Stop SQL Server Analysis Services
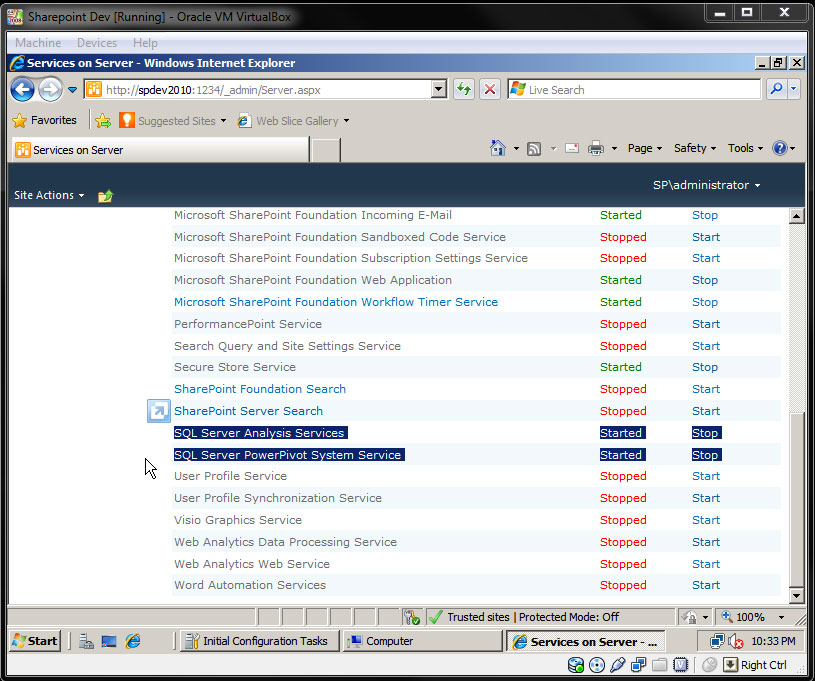The width and height of the screenshot is (815, 681). [706, 433]
